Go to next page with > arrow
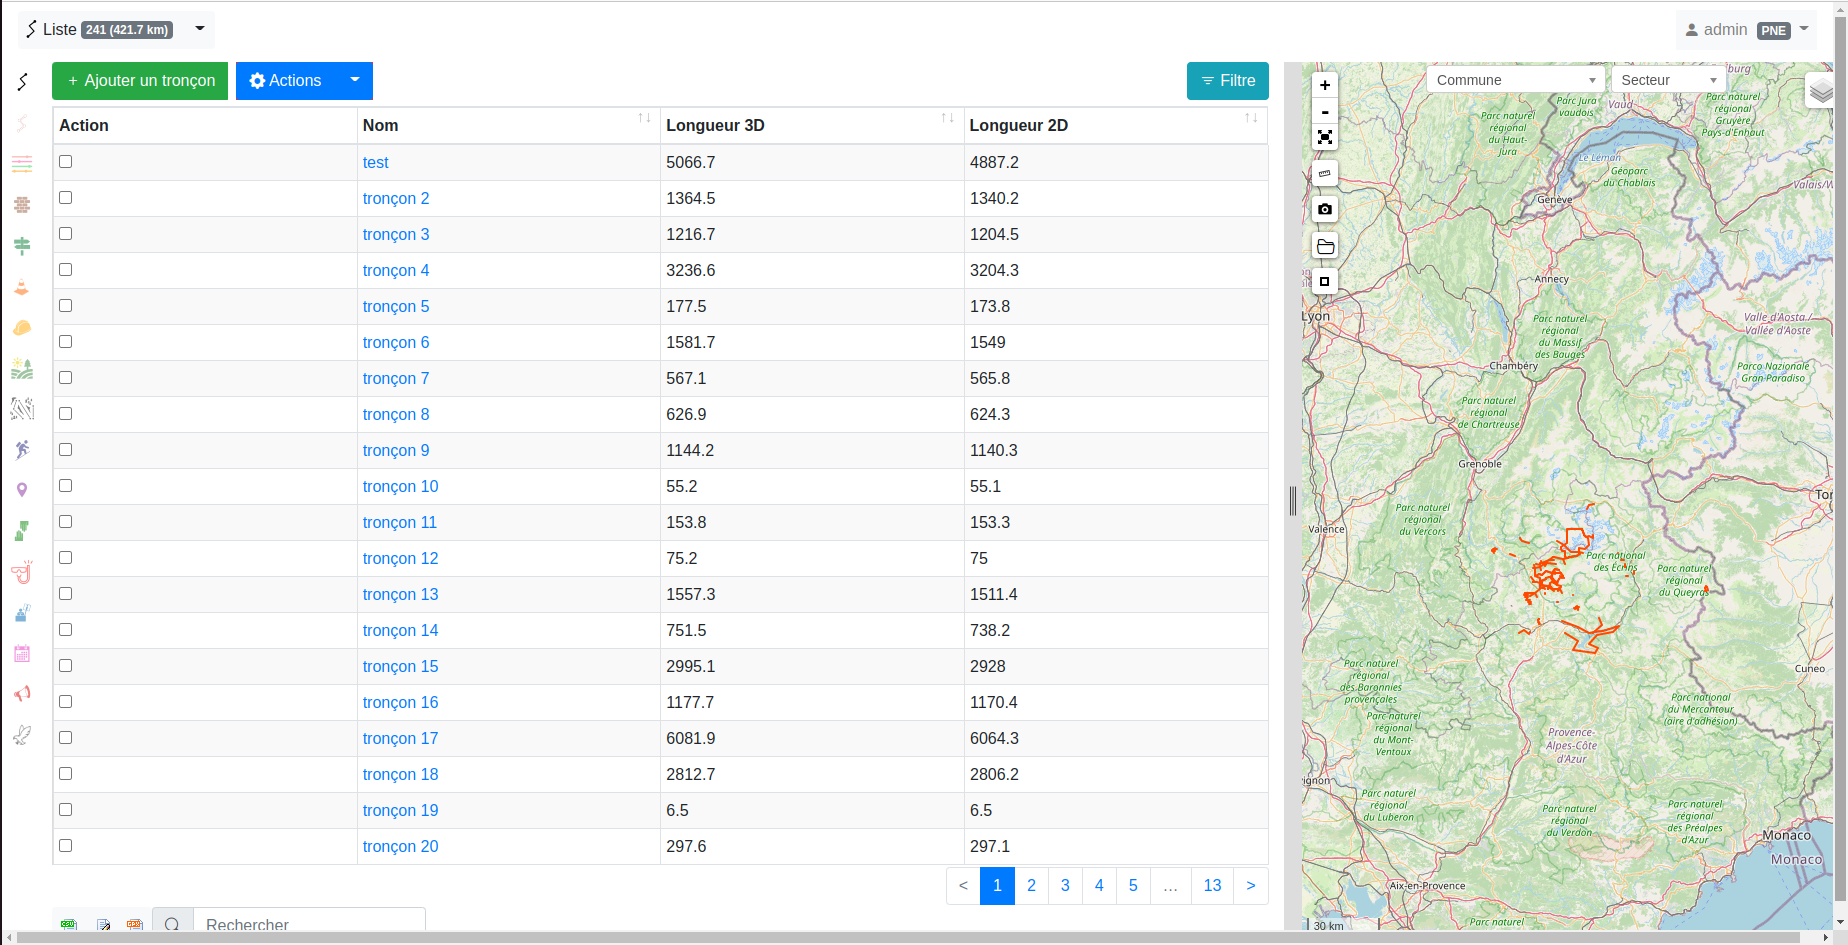 [1251, 886]
